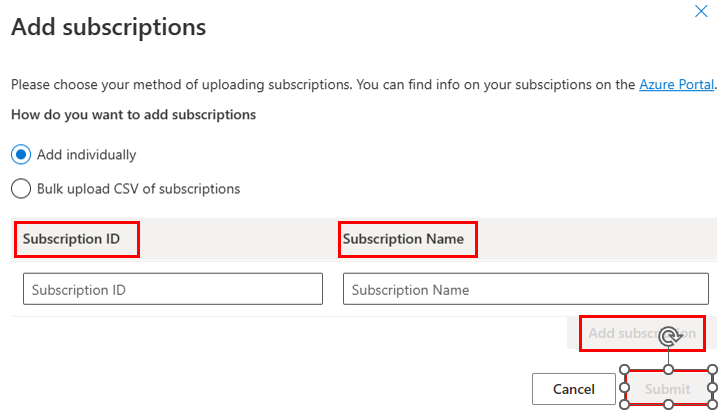Select the Add individually radio button
The image size is (727, 417).
[x=21, y=154]
